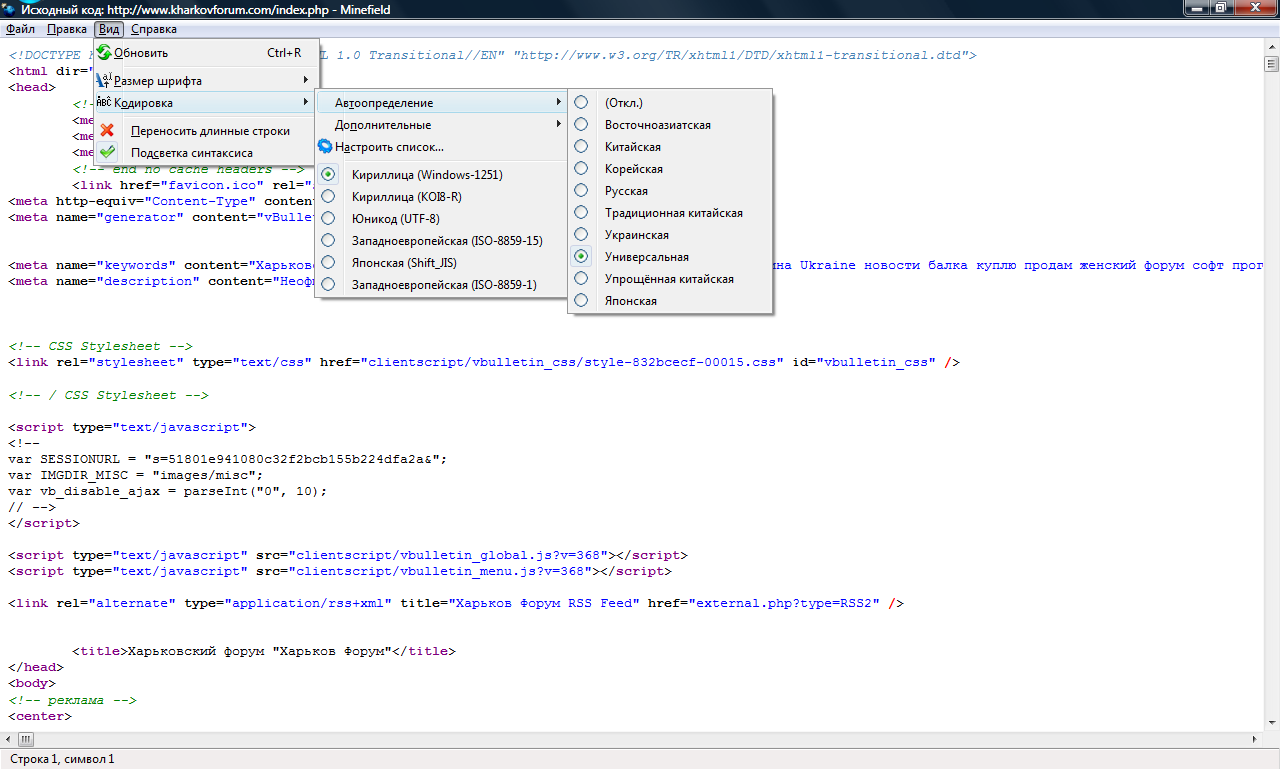Toggle Переносить длинные строки wrapping
The image size is (1280, 770).
(206, 131)
